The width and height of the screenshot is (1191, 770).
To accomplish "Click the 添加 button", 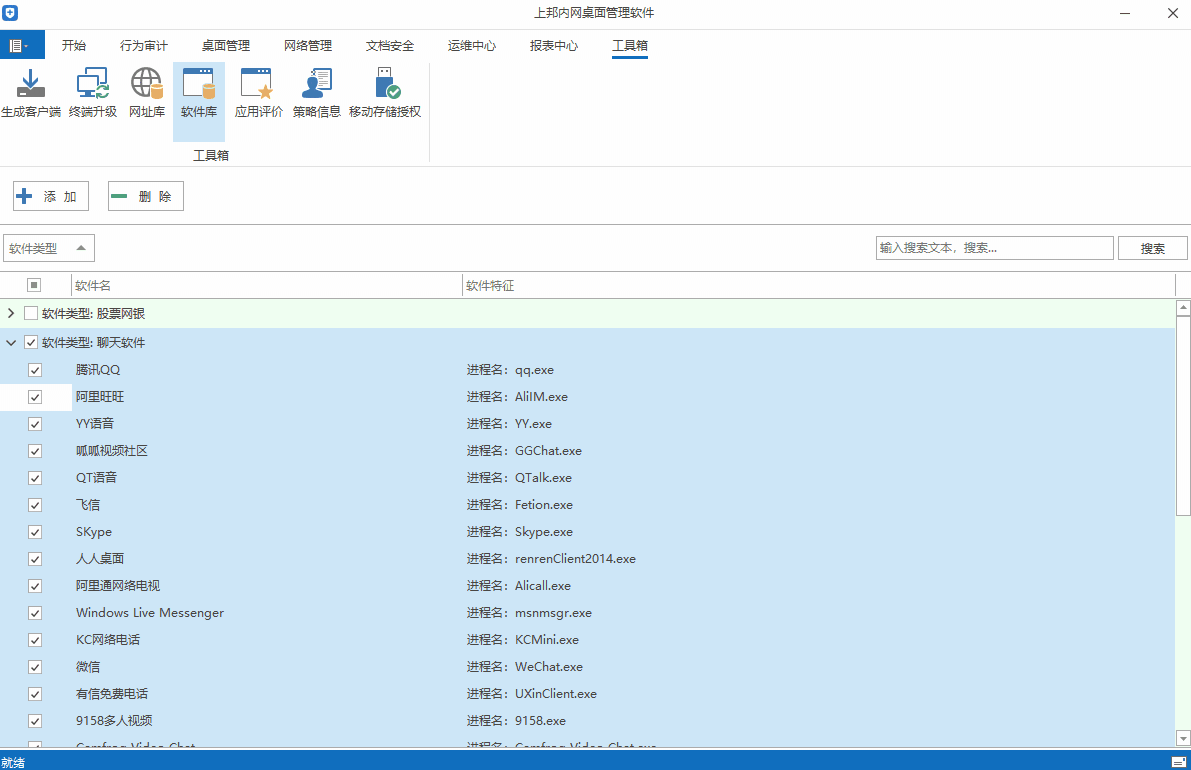I will click(51, 197).
